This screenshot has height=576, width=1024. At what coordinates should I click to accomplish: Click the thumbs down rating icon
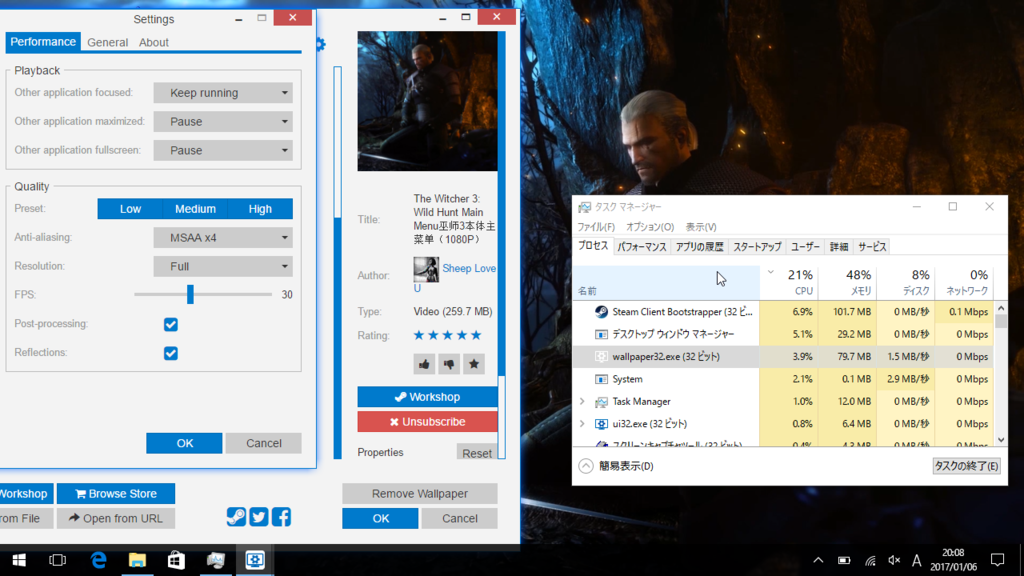click(x=449, y=364)
